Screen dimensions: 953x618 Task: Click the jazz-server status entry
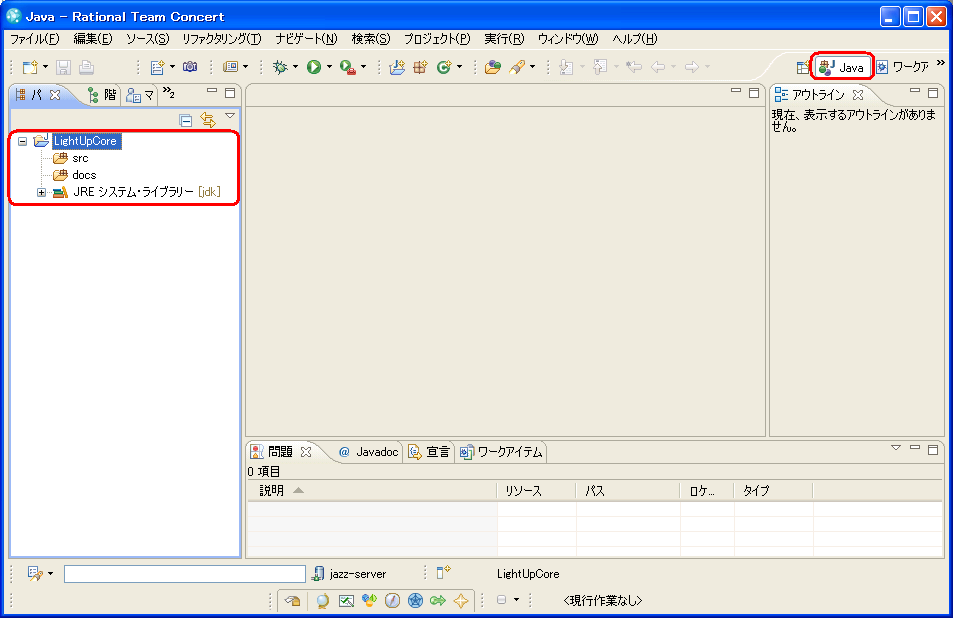[x=349, y=574]
